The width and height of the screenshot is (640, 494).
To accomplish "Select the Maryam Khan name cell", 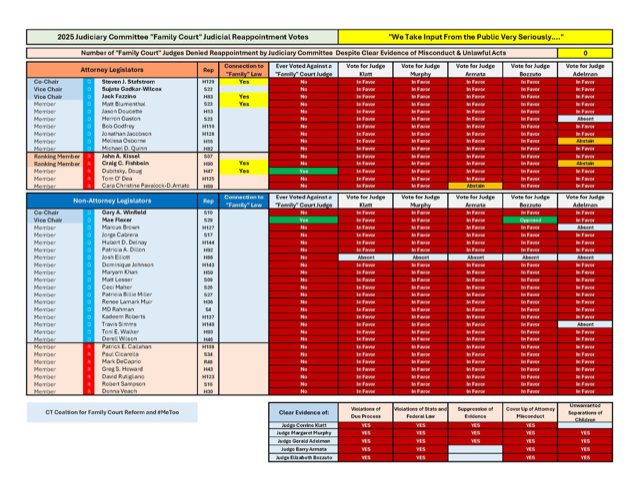I will 119,272.
